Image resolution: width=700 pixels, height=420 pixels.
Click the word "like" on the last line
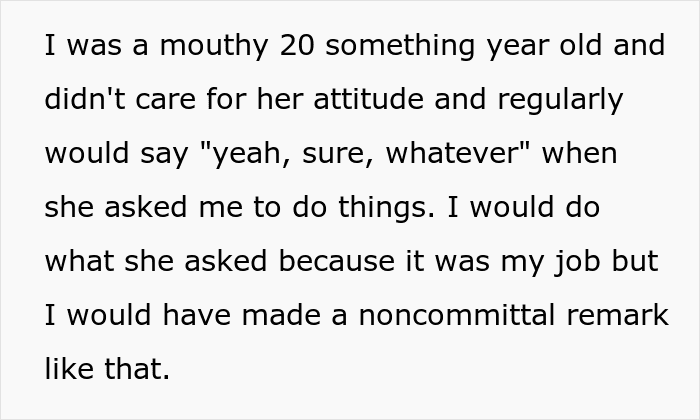pyautogui.click(x=67, y=370)
